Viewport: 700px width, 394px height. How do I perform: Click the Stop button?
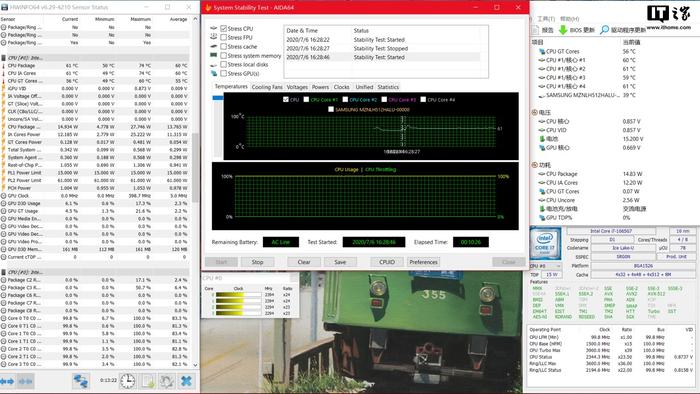[258, 262]
